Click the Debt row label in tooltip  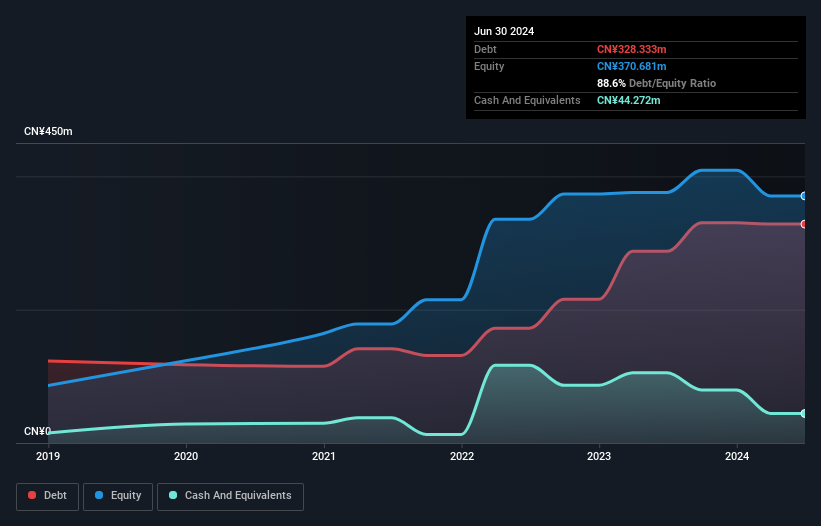tap(485, 49)
